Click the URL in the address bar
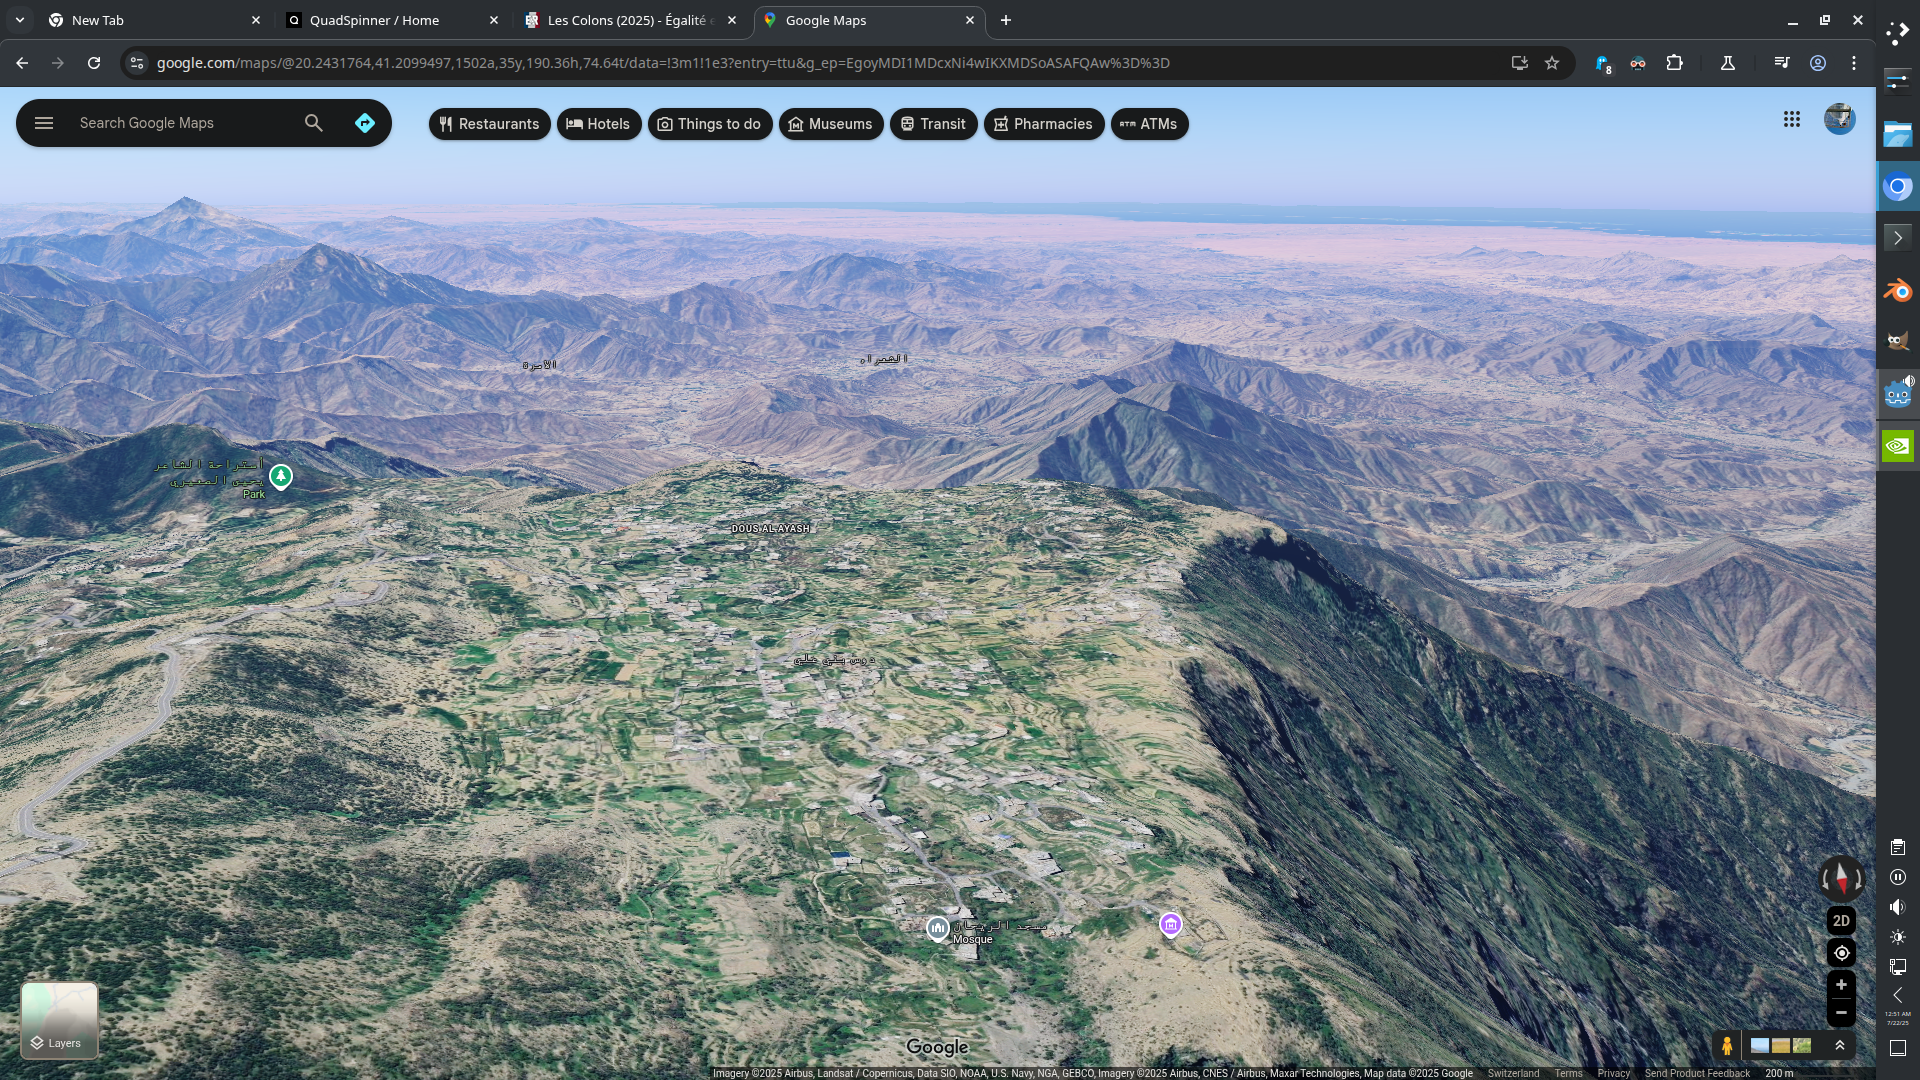Viewport: 1920px width, 1080px height. tap(663, 63)
